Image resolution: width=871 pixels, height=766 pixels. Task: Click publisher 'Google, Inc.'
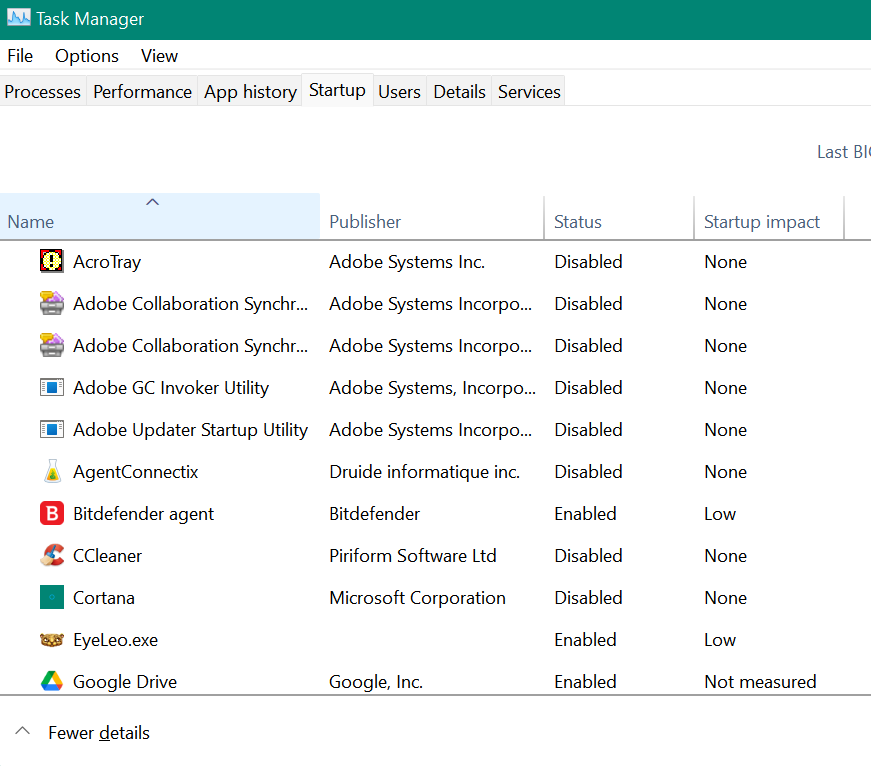coord(376,682)
